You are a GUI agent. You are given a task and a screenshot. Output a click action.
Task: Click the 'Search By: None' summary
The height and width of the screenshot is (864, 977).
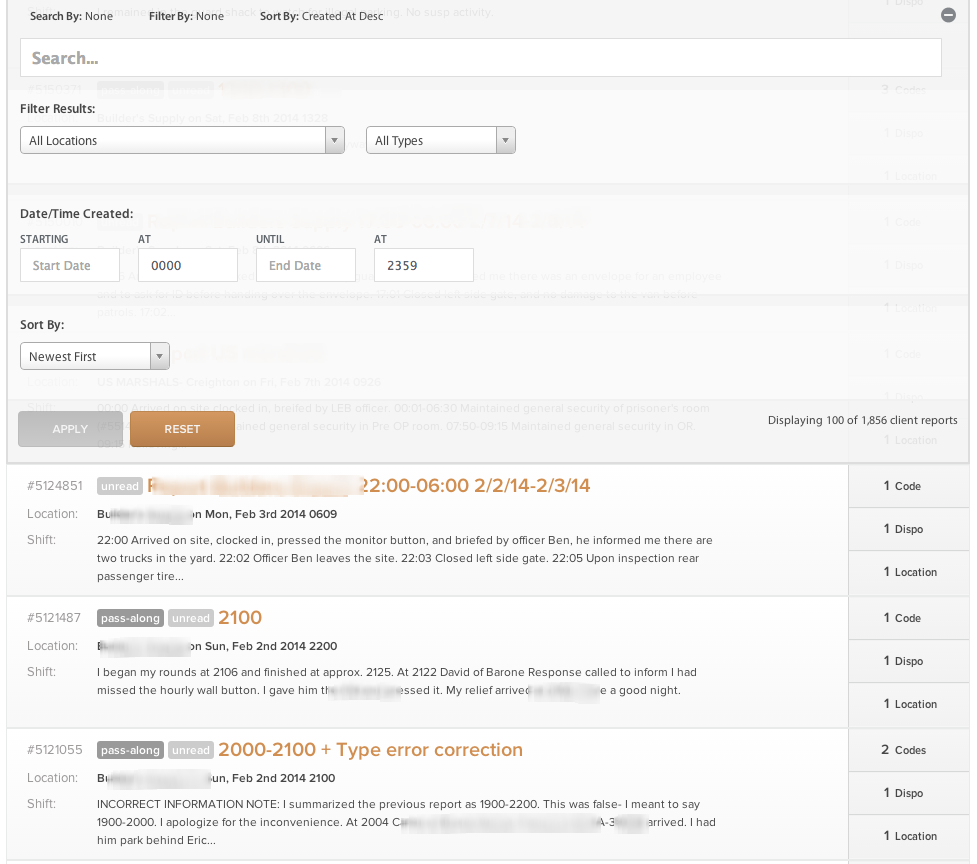[72, 16]
